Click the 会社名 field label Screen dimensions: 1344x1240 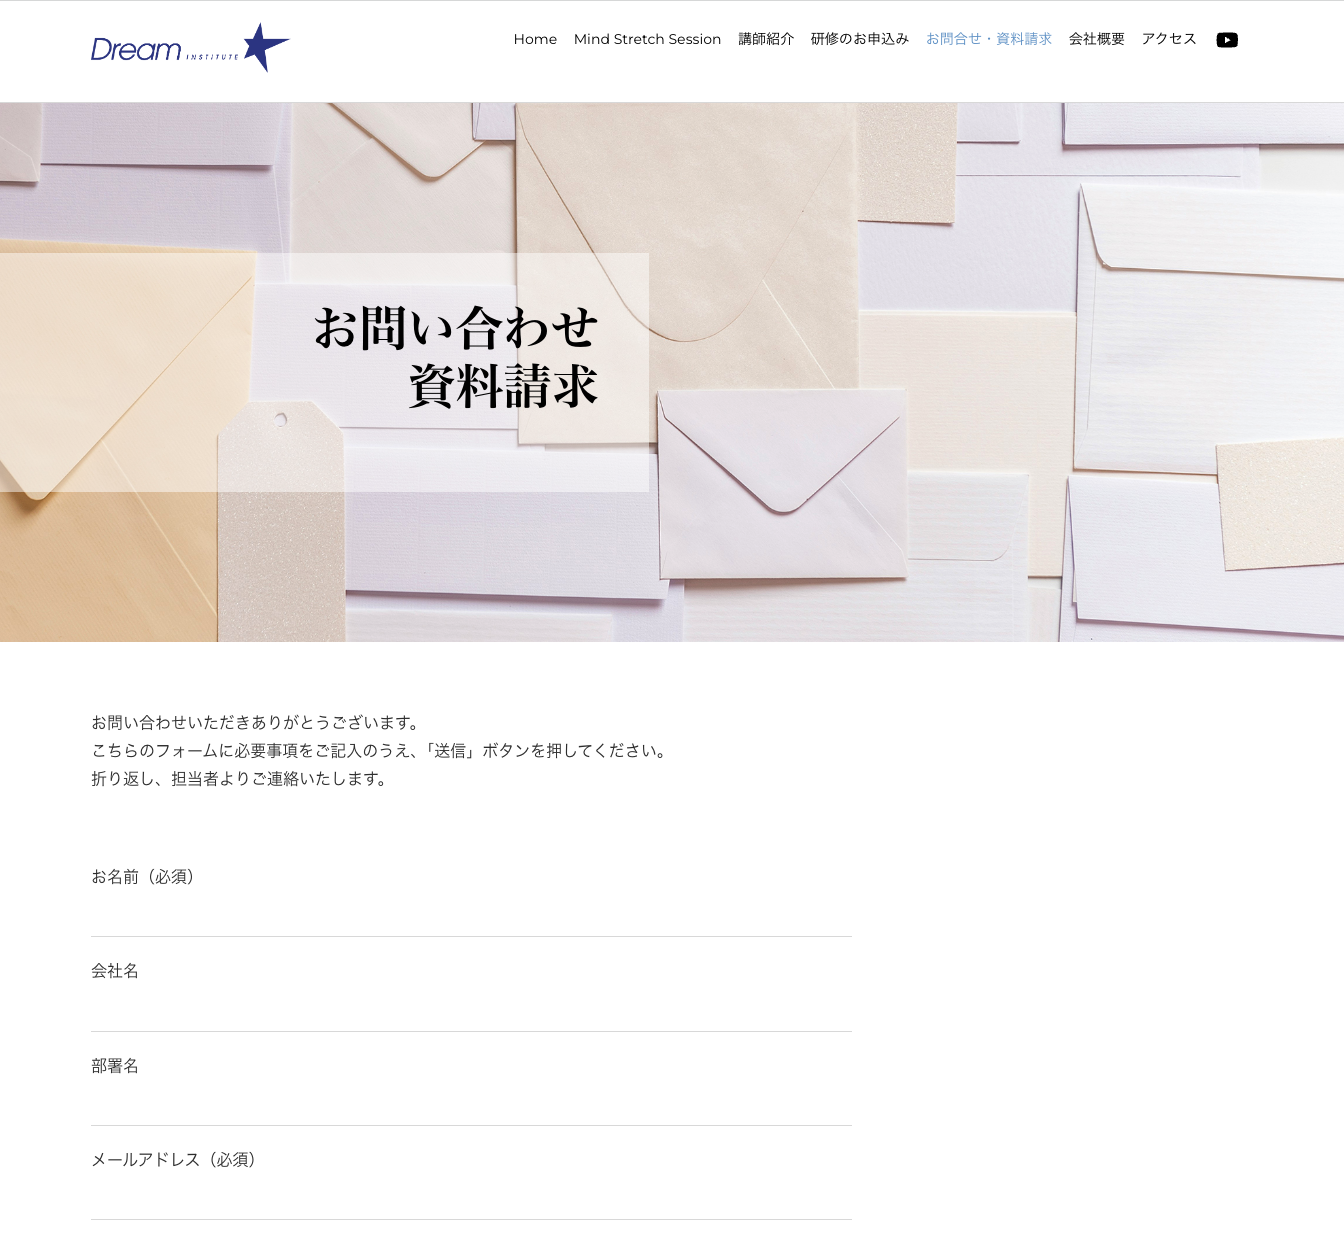115,971
